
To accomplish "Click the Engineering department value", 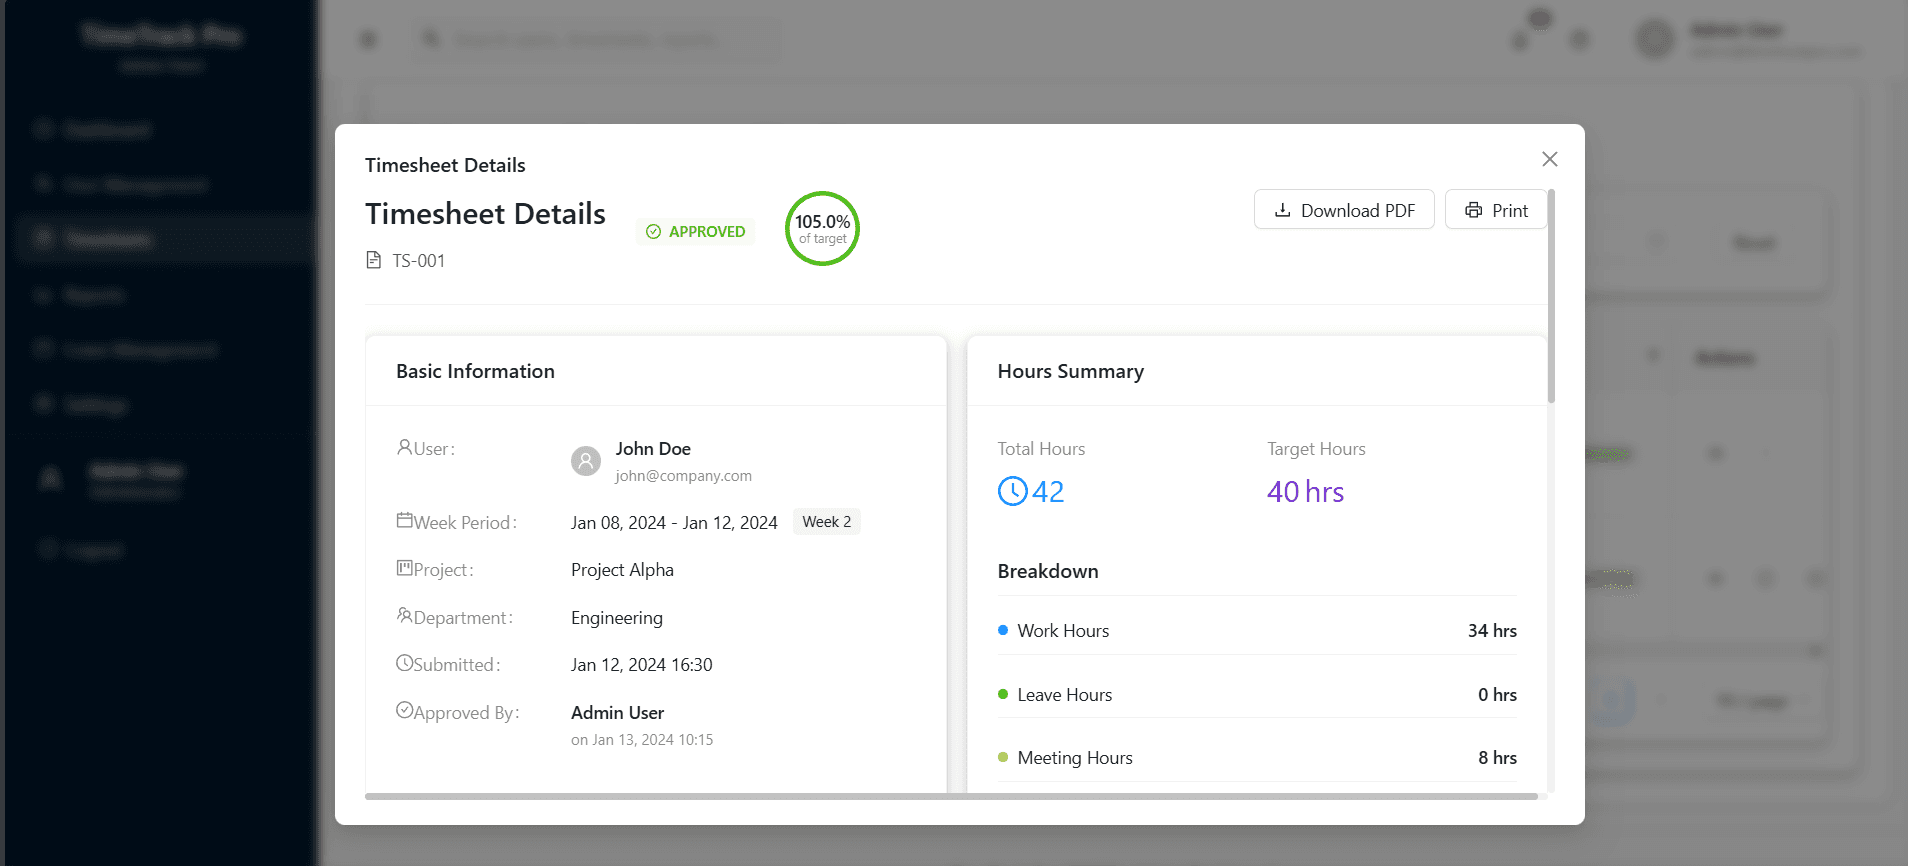I will pos(617,618).
